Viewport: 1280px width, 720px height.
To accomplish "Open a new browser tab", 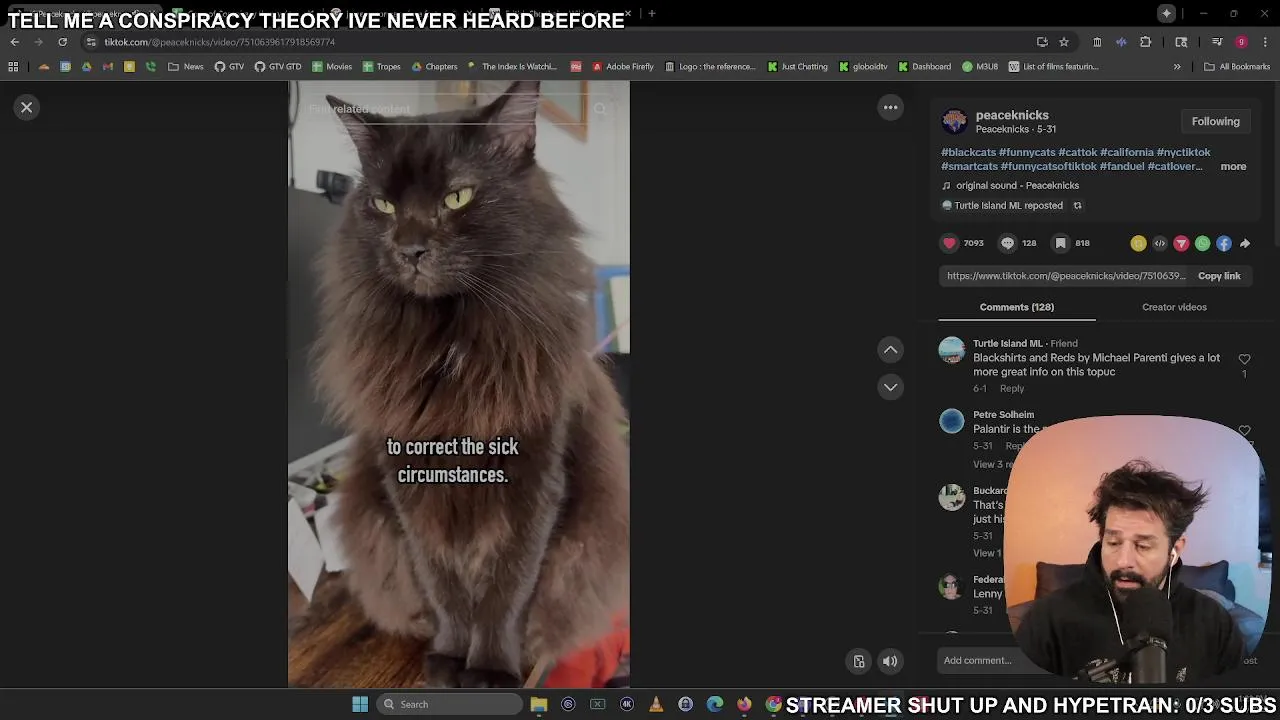I will click(x=652, y=13).
